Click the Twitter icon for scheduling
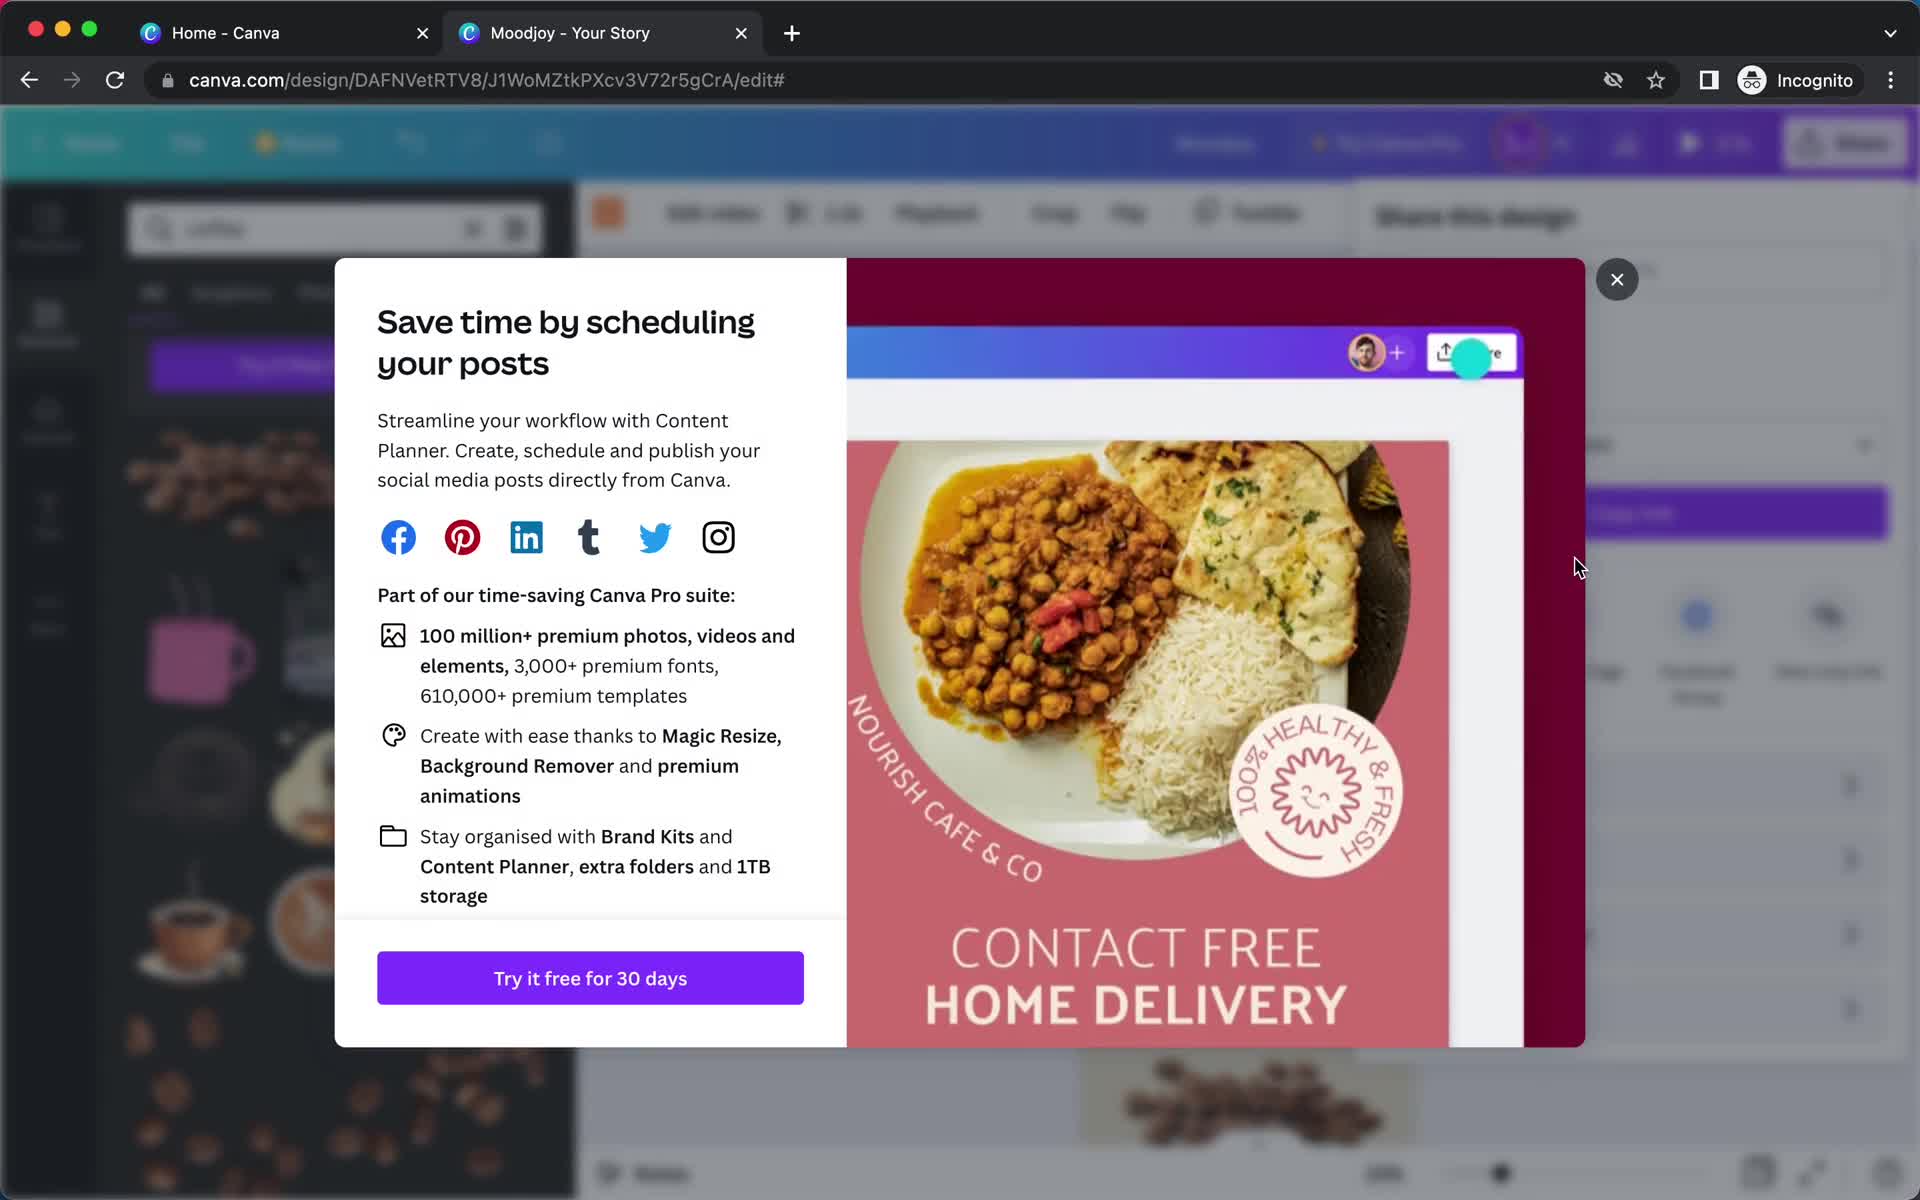Screen dimensions: 1920x1200 [x=654, y=536]
